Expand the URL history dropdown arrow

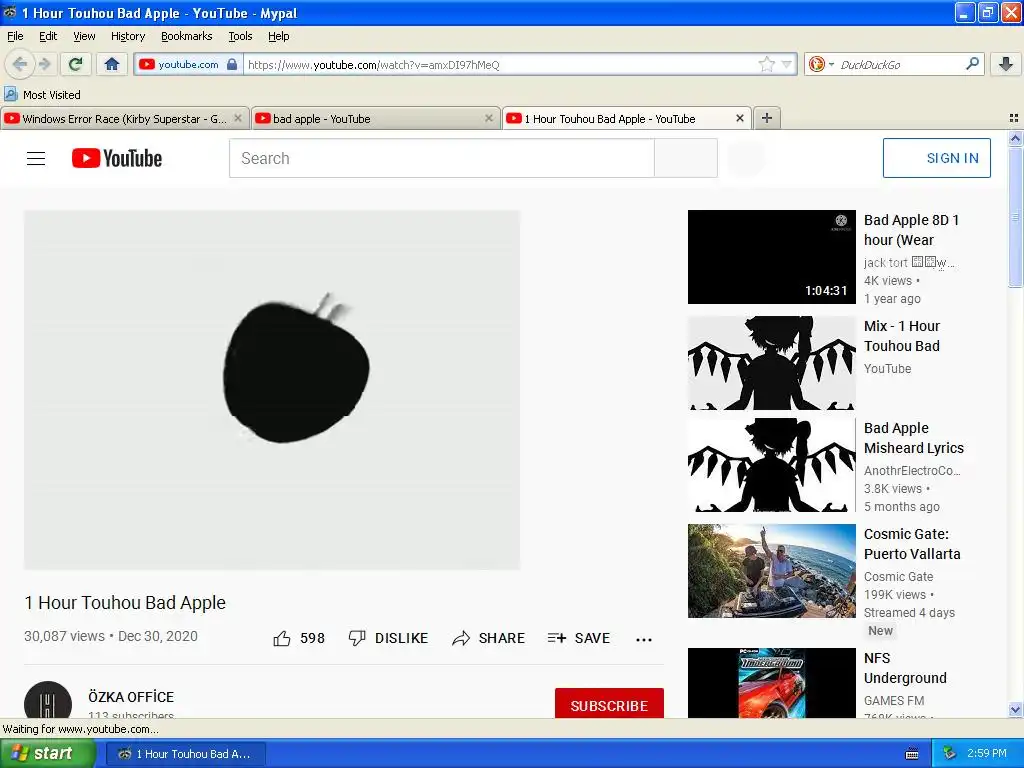pyautogui.click(x=787, y=64)
